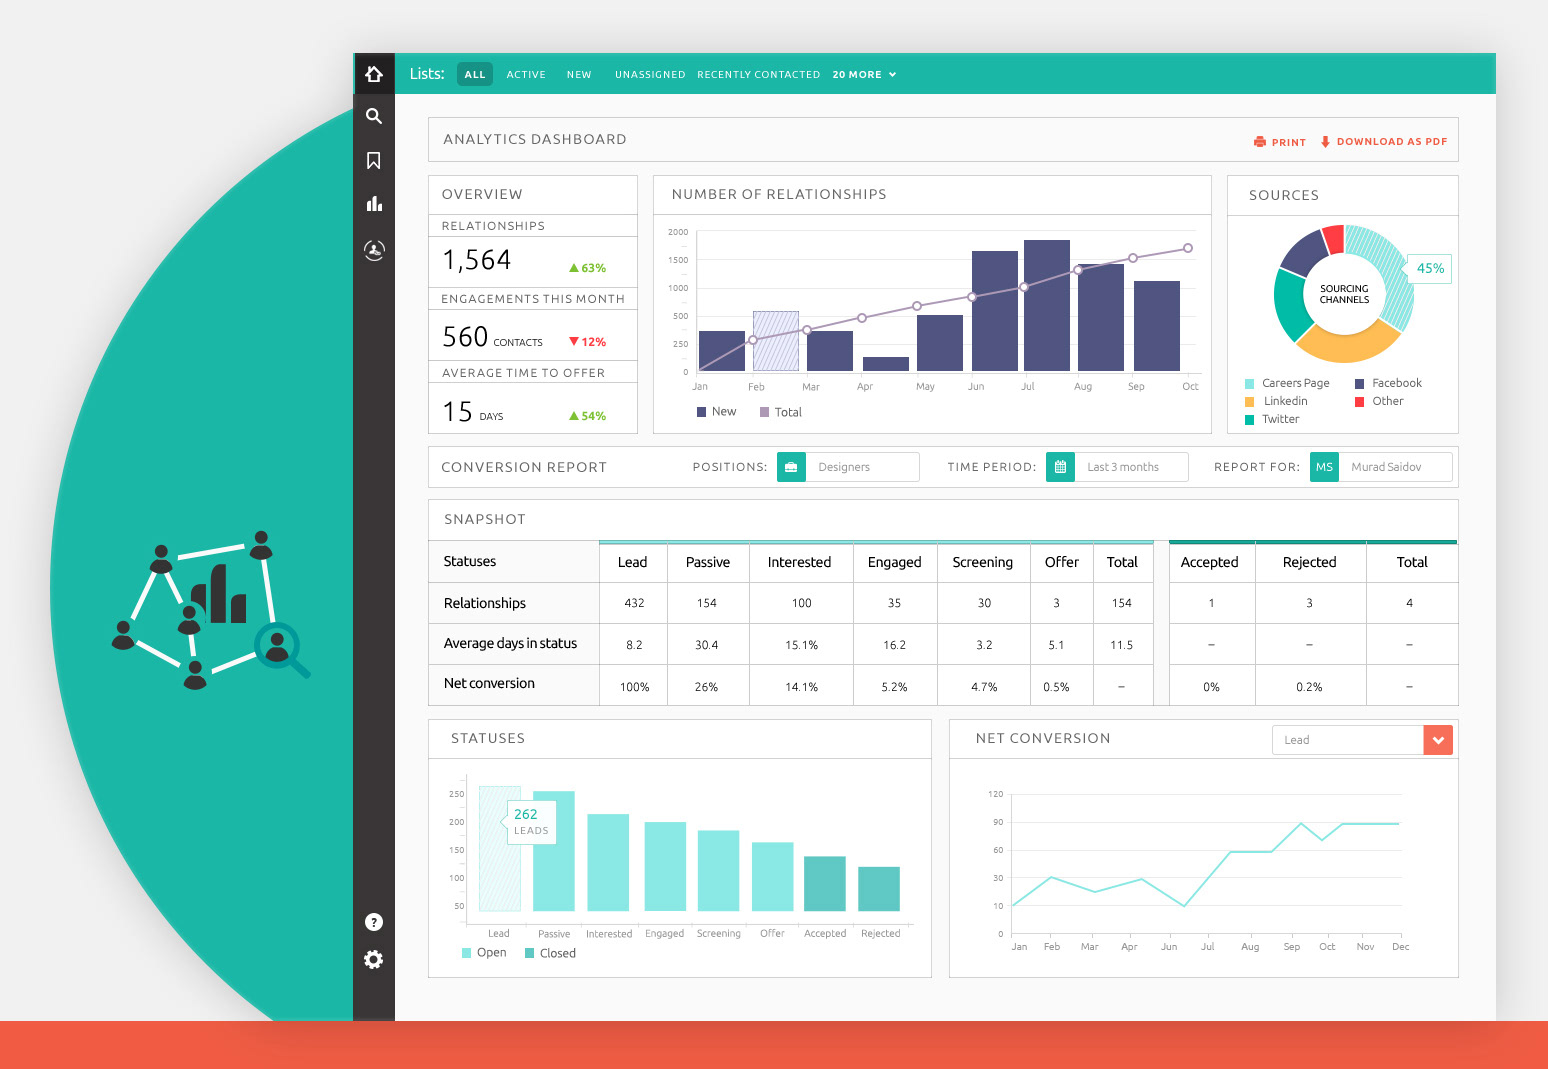Image resolution: width=1548 pixels, height=1069 pixels.
Task: Toggle Twitter legend in Sources
Action: pyautogui.click(x=1272, y=419)
